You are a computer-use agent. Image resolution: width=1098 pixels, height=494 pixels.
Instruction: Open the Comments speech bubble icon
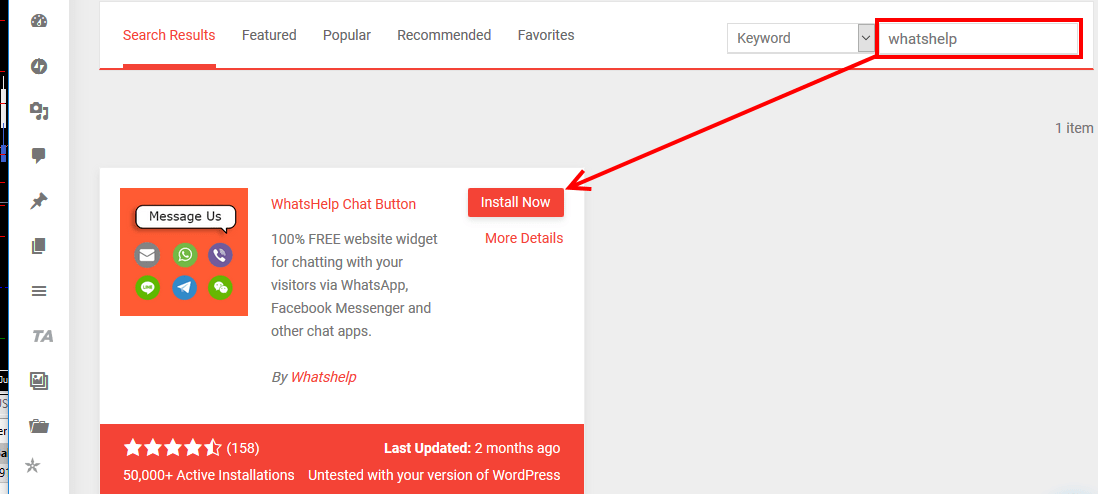tap(39, 156)
